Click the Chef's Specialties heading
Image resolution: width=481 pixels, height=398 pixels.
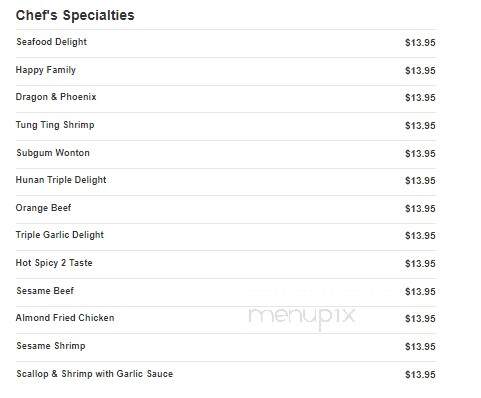pyautogui.click(x=75, y=15)
